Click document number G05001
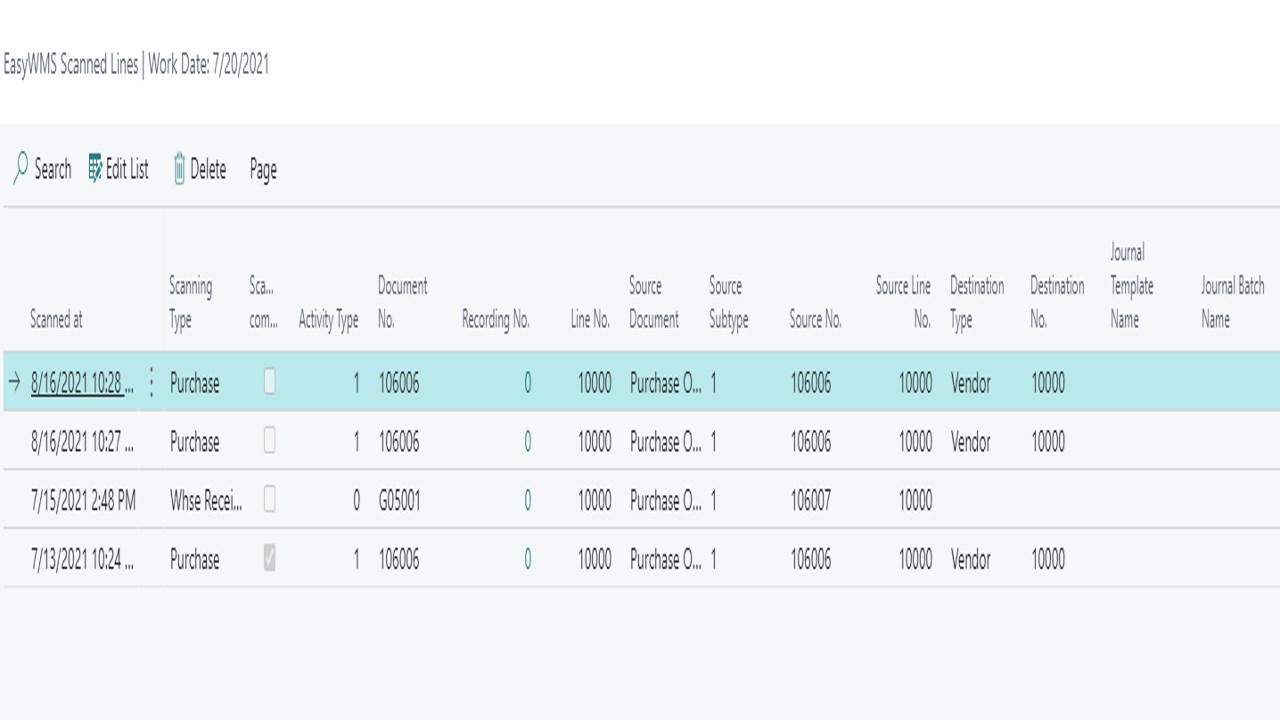This screenshot has height=720, width=1280. (x=399, y=501)
